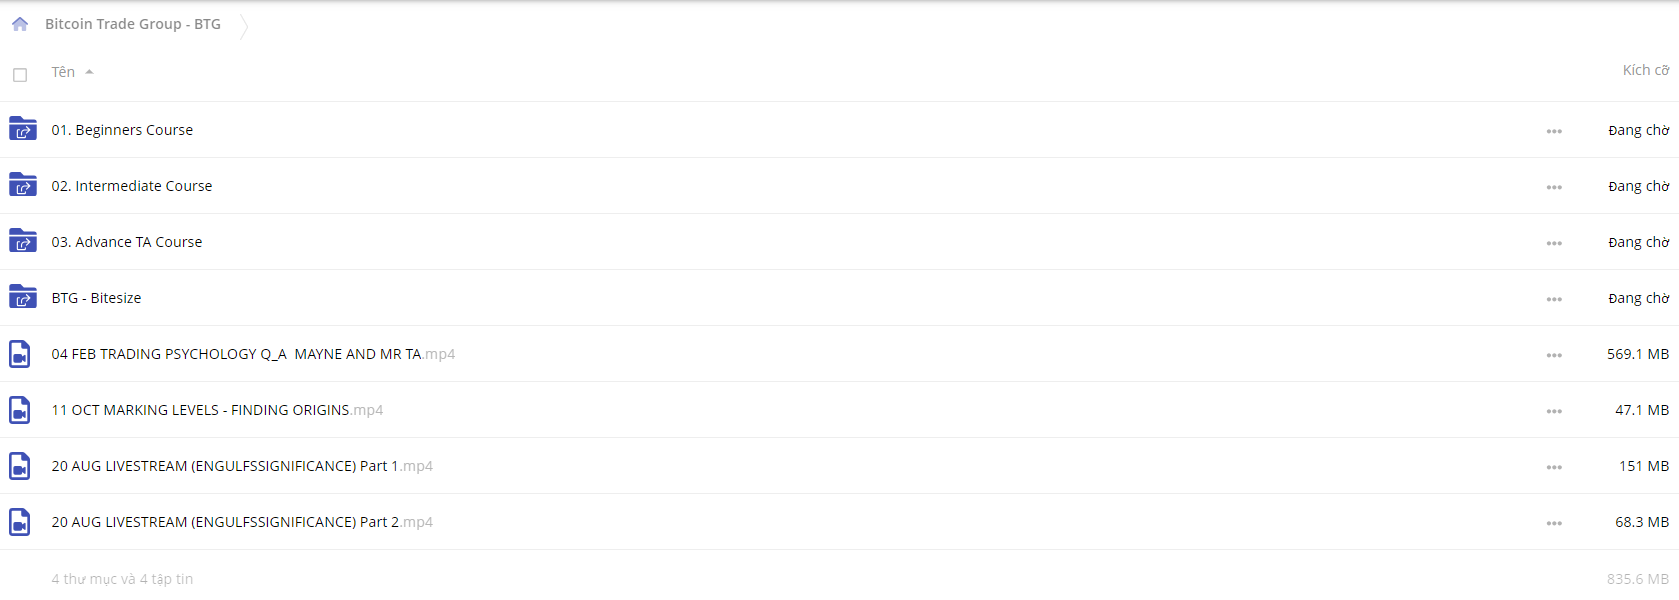Select the Bitcoin Trade Group - BTG breadcrumb
This screenshot has height=600, width=1679.
133,24
